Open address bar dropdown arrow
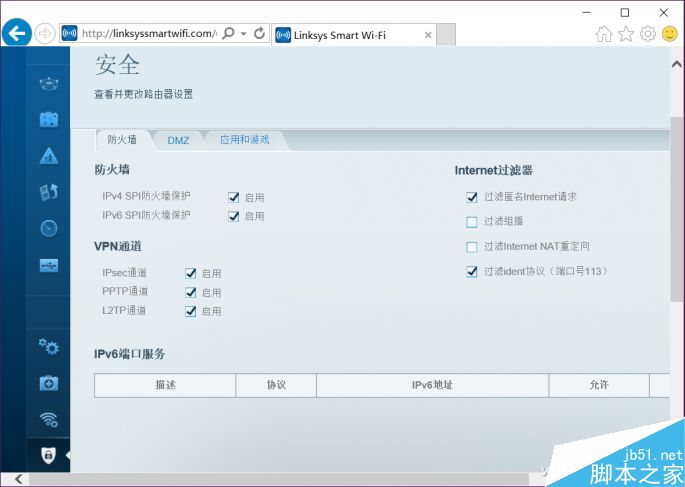 click(x=244, y=34)
